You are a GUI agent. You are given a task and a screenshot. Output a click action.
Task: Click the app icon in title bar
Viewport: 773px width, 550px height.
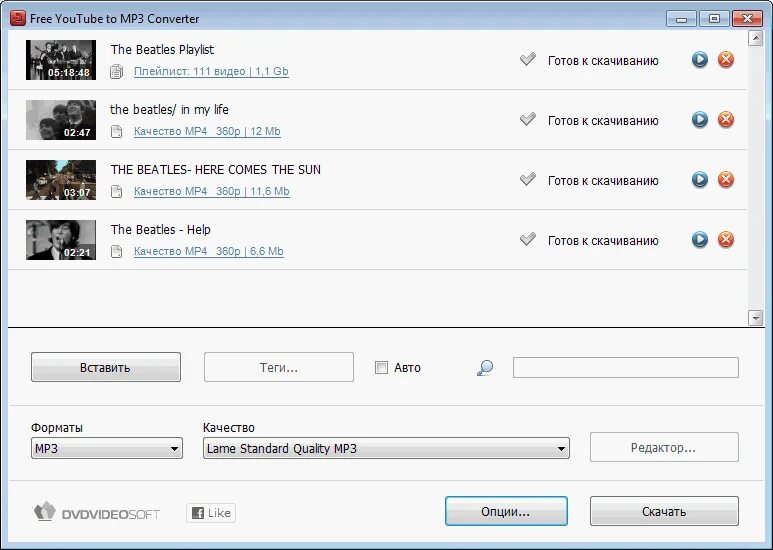tap(18, 18)
